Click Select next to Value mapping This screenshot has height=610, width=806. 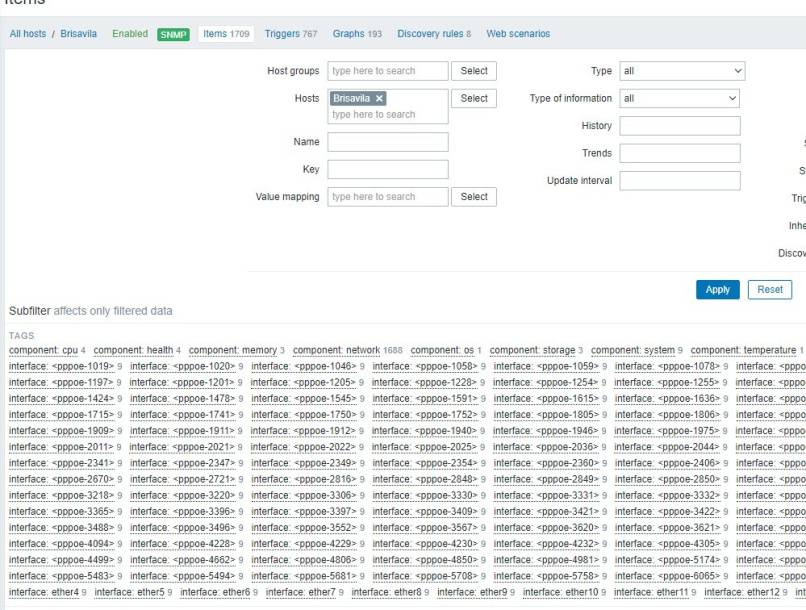tap(475, 196)
